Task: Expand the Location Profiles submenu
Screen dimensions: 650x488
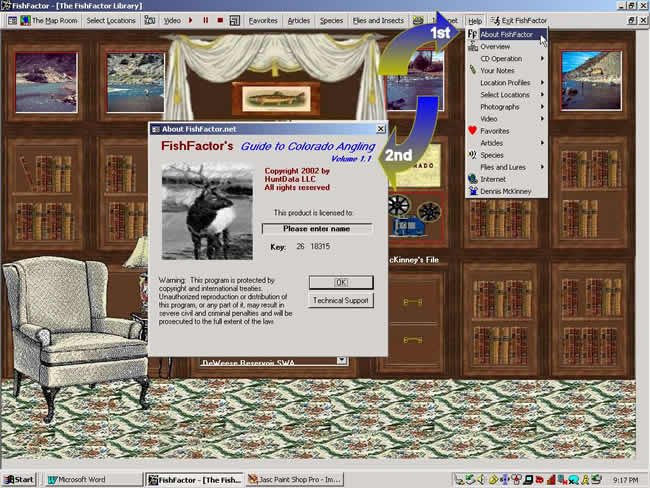Action: pos(506,83)
